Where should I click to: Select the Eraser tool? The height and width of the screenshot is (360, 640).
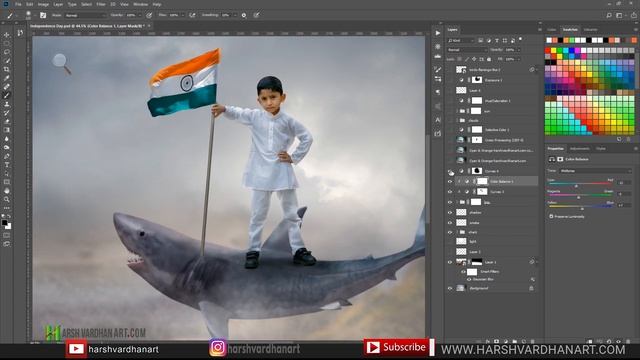[x=7, y=122]
